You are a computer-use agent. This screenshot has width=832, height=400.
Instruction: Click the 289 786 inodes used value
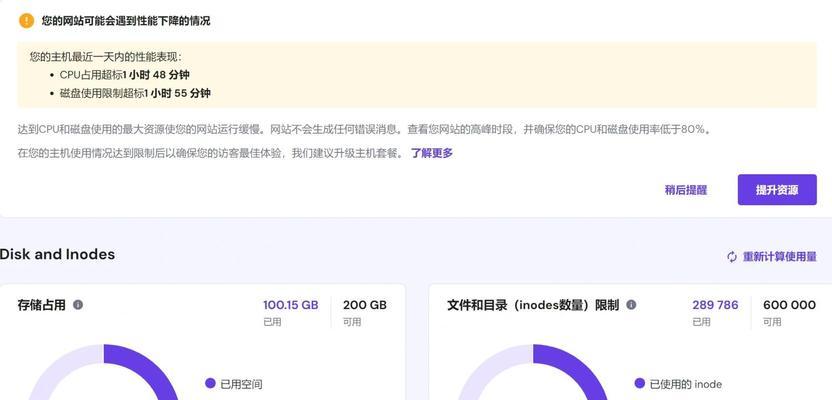click(x=715, y=305)
